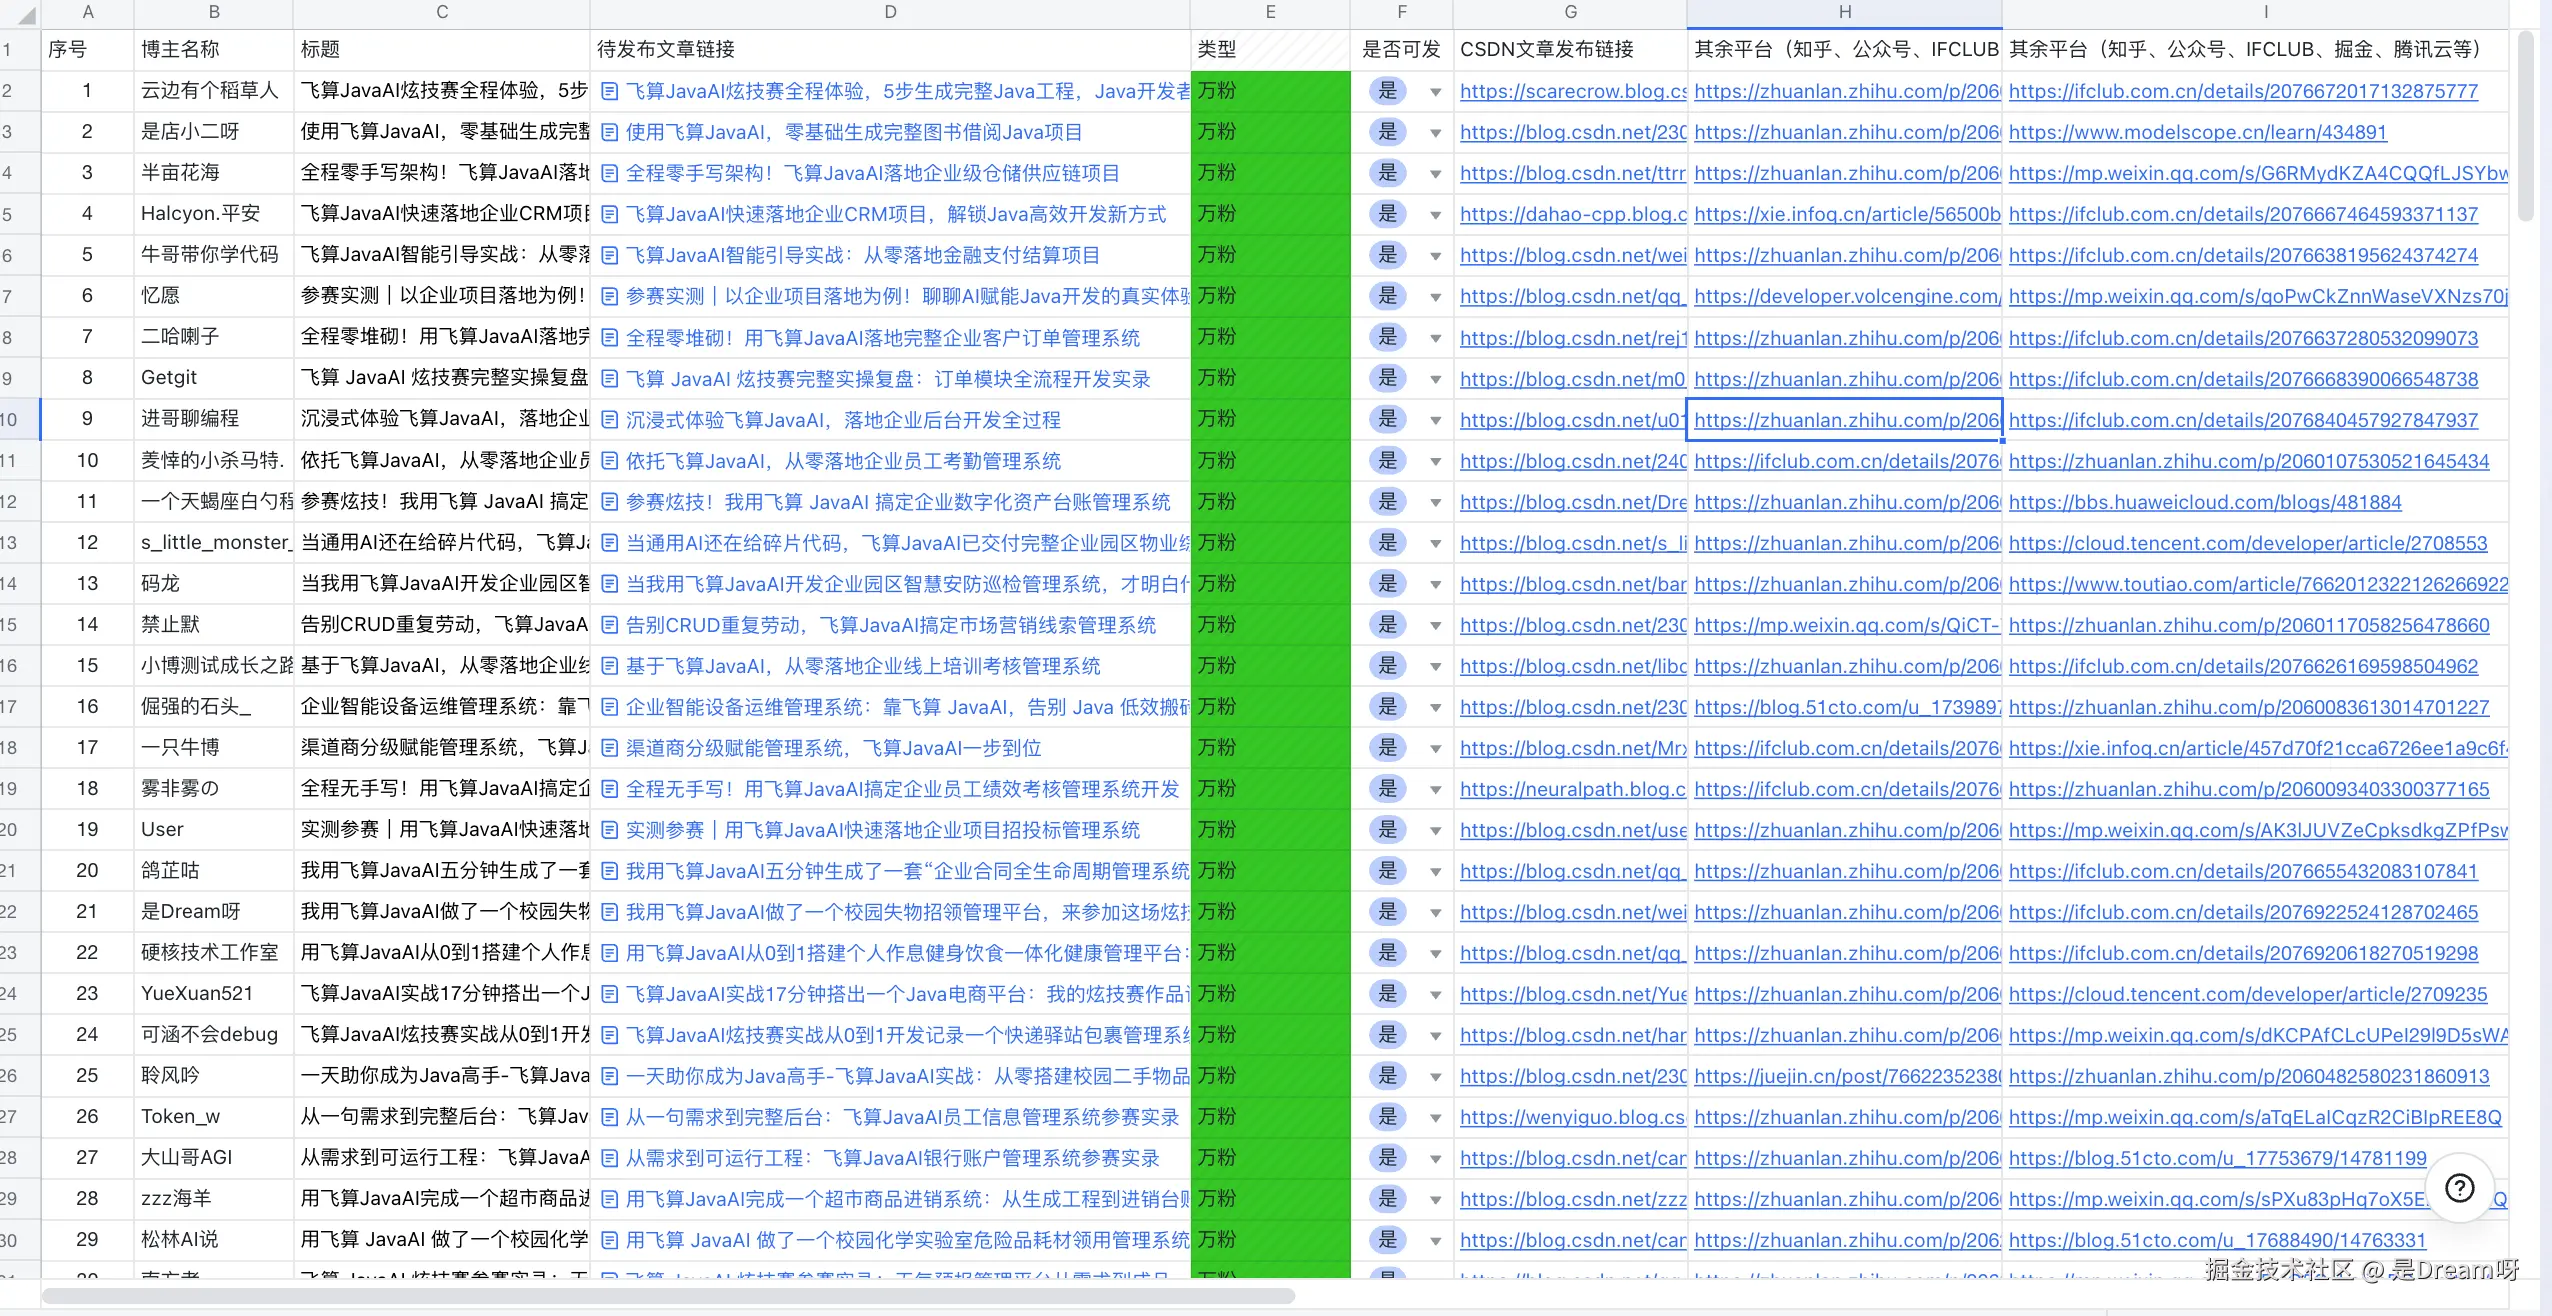Expand 是否可发 dropdown for Halcyon.平安 row
Viewport: 2552px width, 1316px height.
tap(1435, 215)
